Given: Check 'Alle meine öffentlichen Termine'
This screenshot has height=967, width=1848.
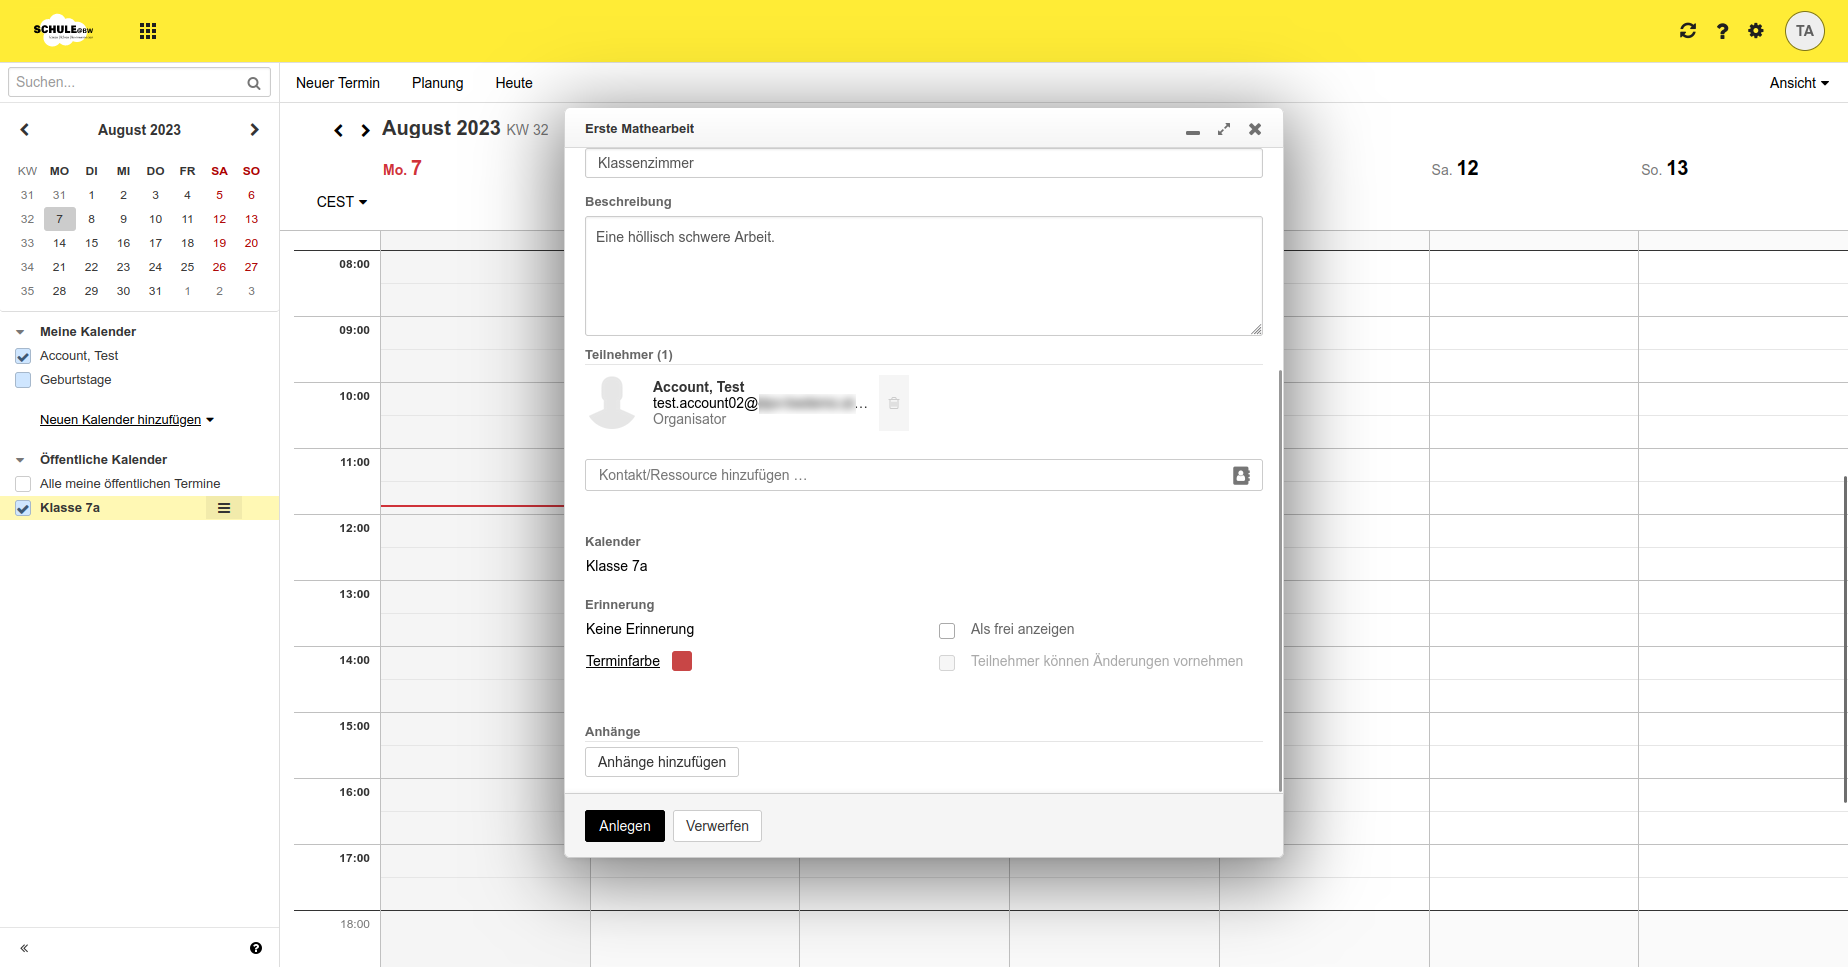Looking at the screenshot, I should point(23,484).
